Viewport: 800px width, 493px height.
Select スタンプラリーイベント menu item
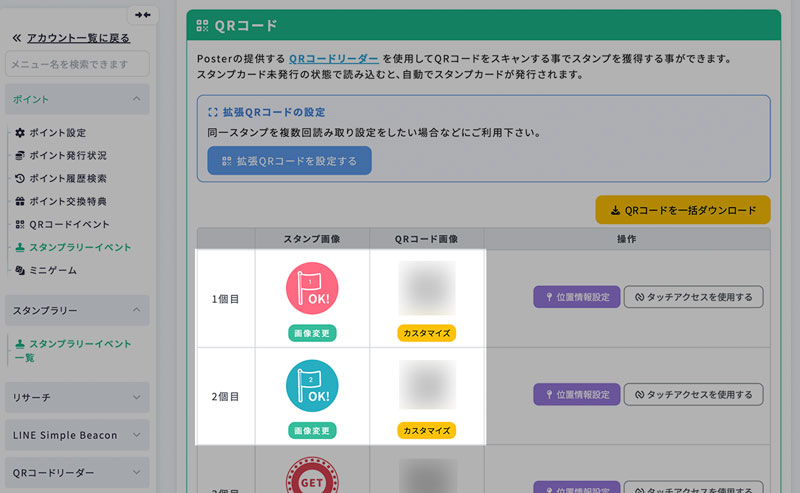click(x=79, y=247)
